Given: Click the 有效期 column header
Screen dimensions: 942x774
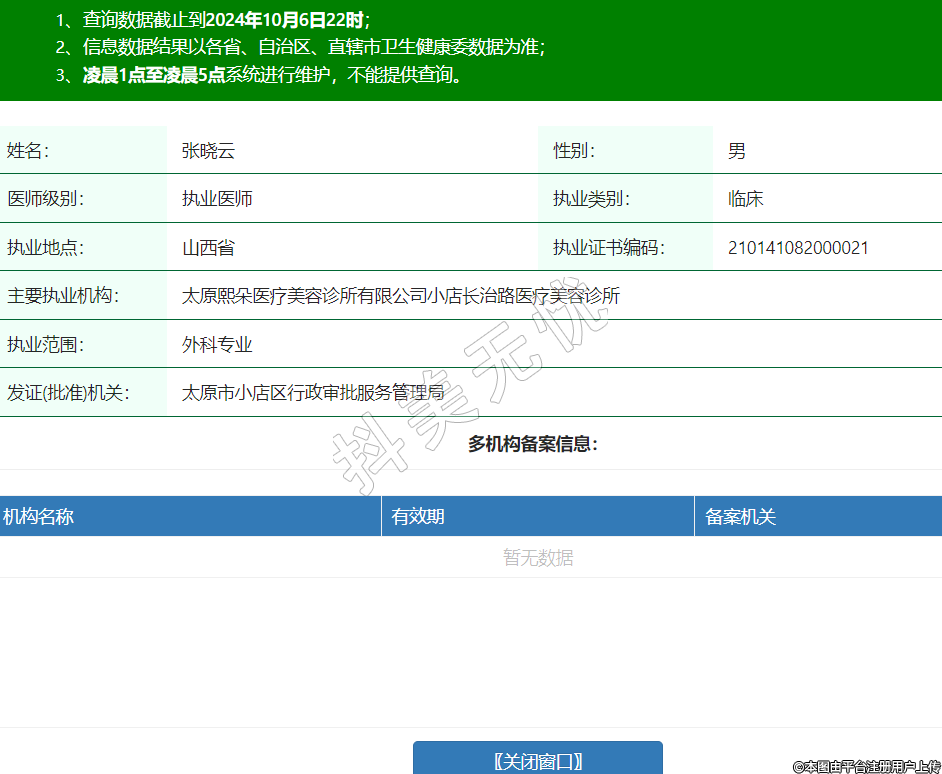Looking at the screenshot, I should 418,517.
